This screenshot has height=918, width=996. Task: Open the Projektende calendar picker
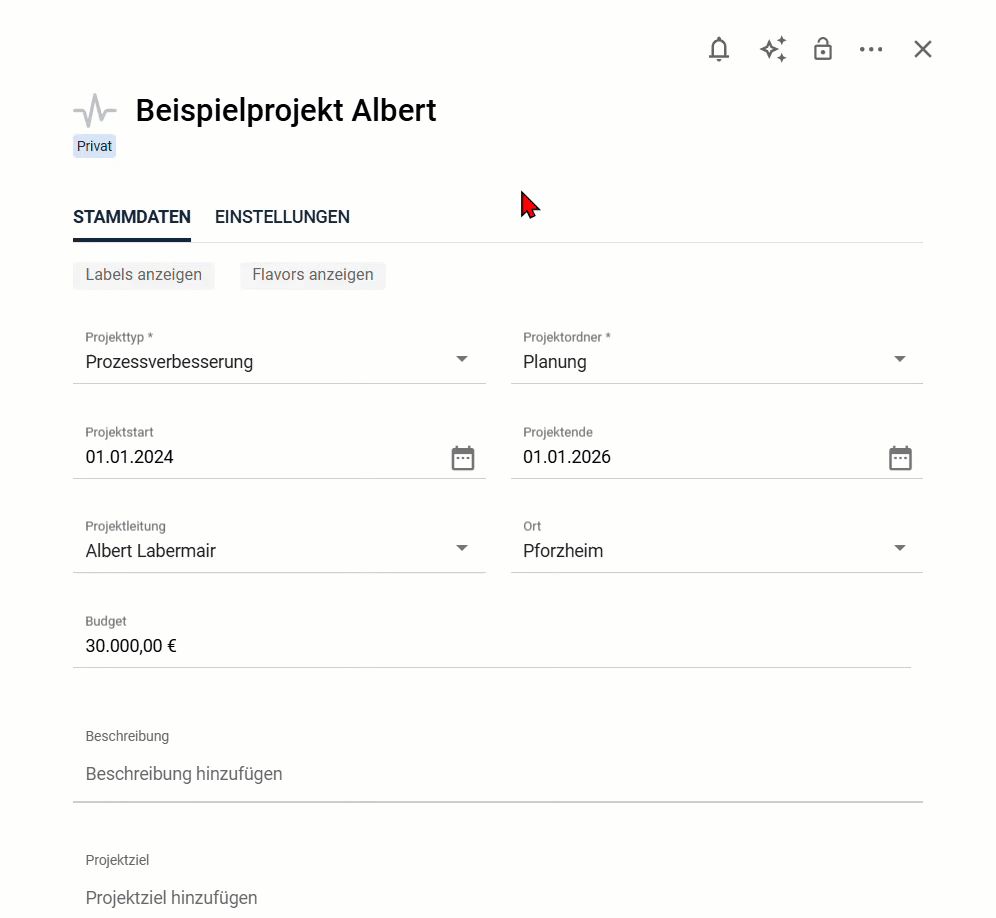[x=900, y=458]
